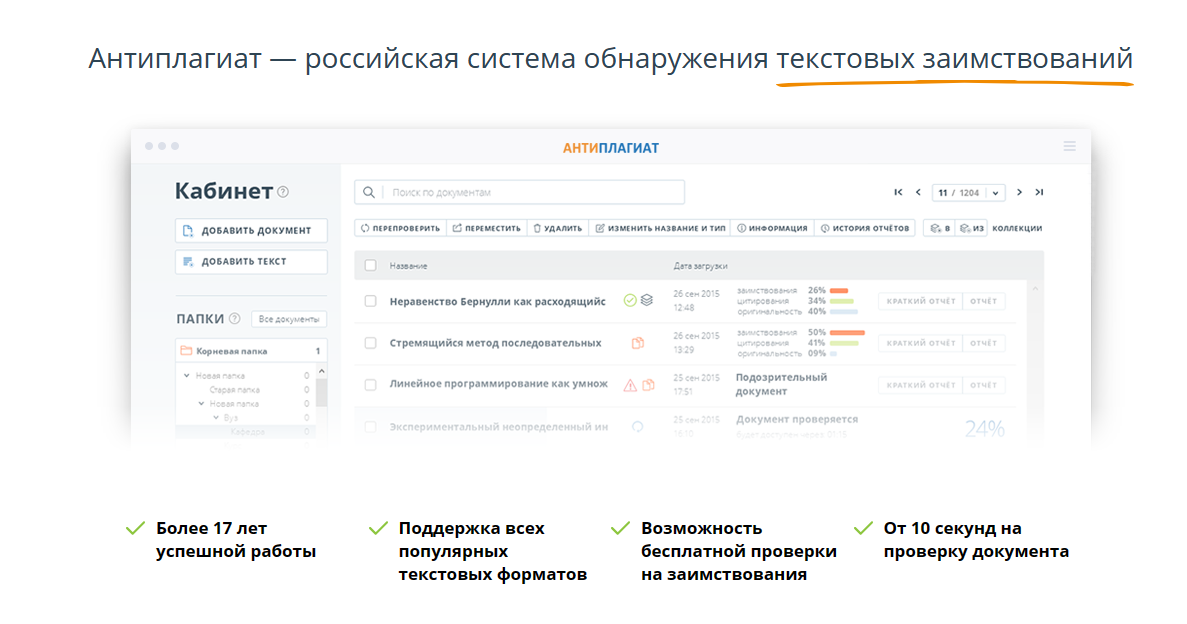Viewport: 1187px width, 624px height.
Task: Click ПЕРЕПРОВЕРИТЬ recheck toolbar button
Action: click(x=400, y=228)
